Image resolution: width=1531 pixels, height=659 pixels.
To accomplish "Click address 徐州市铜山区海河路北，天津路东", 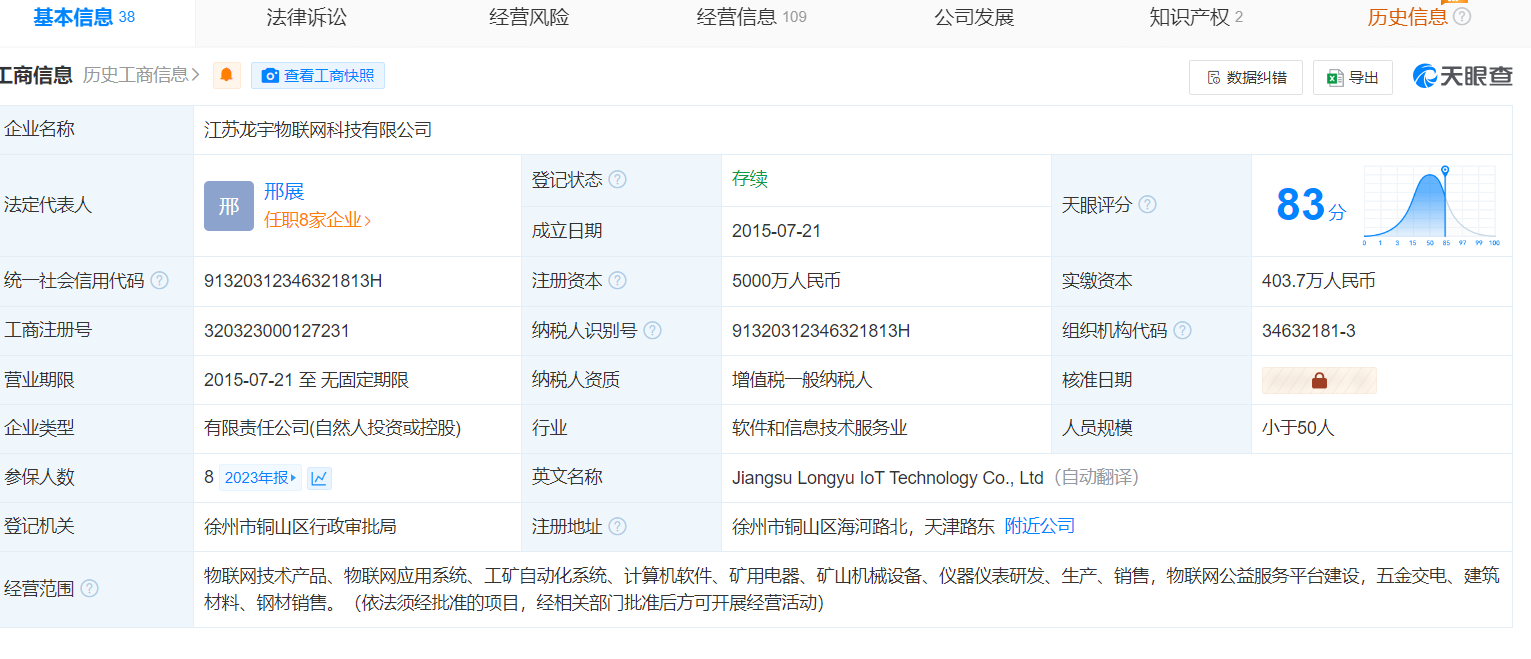I will [863, 527].
